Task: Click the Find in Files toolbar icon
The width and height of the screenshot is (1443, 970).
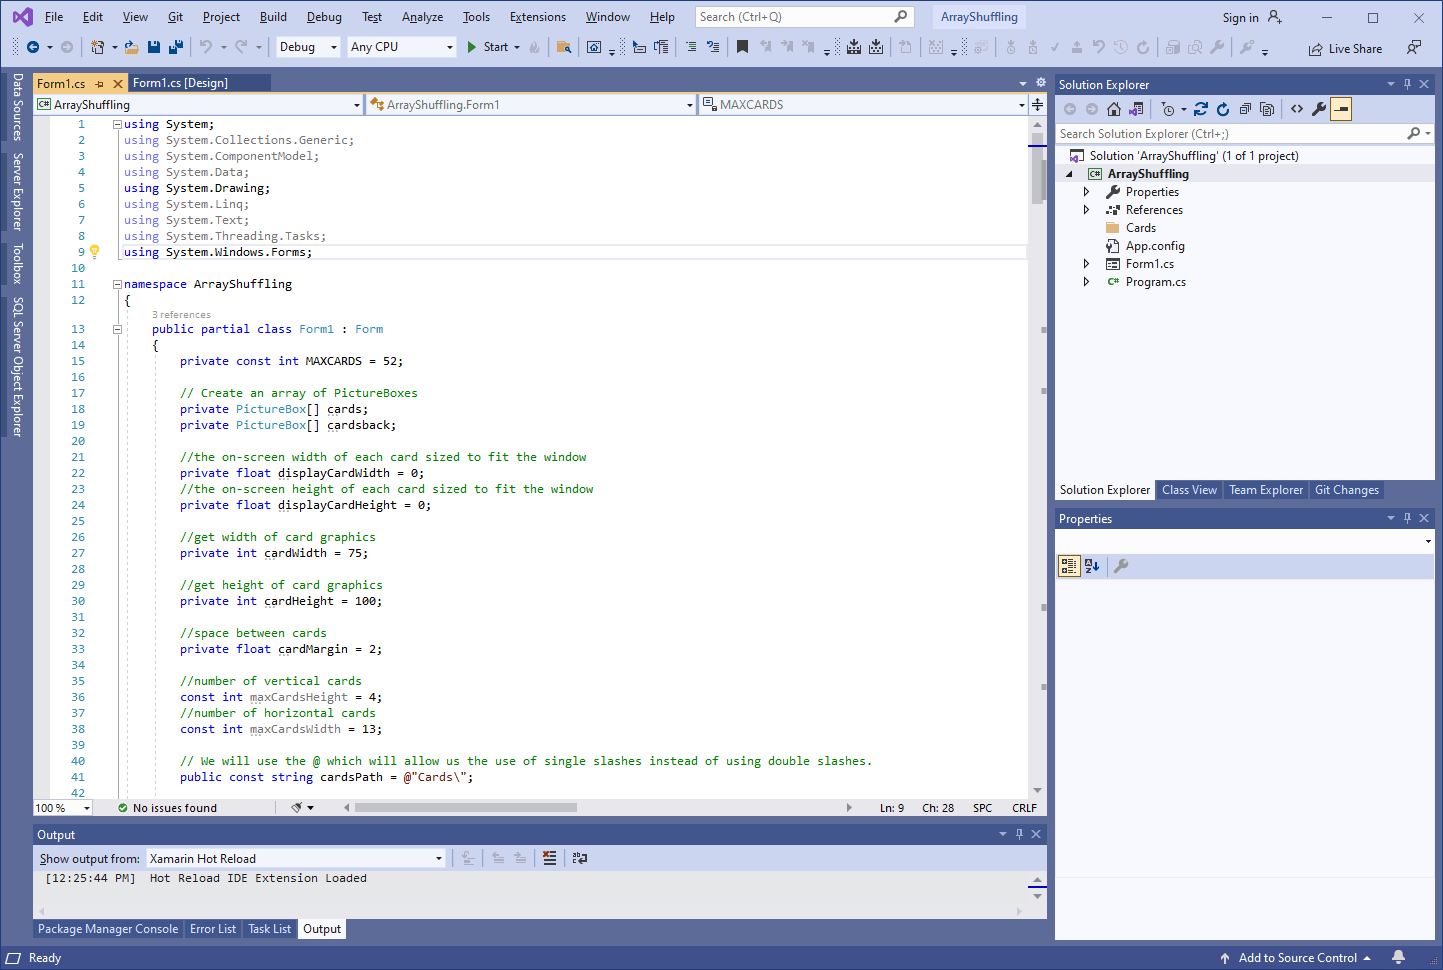Action: pyautogui.click(x=564, y=47)
